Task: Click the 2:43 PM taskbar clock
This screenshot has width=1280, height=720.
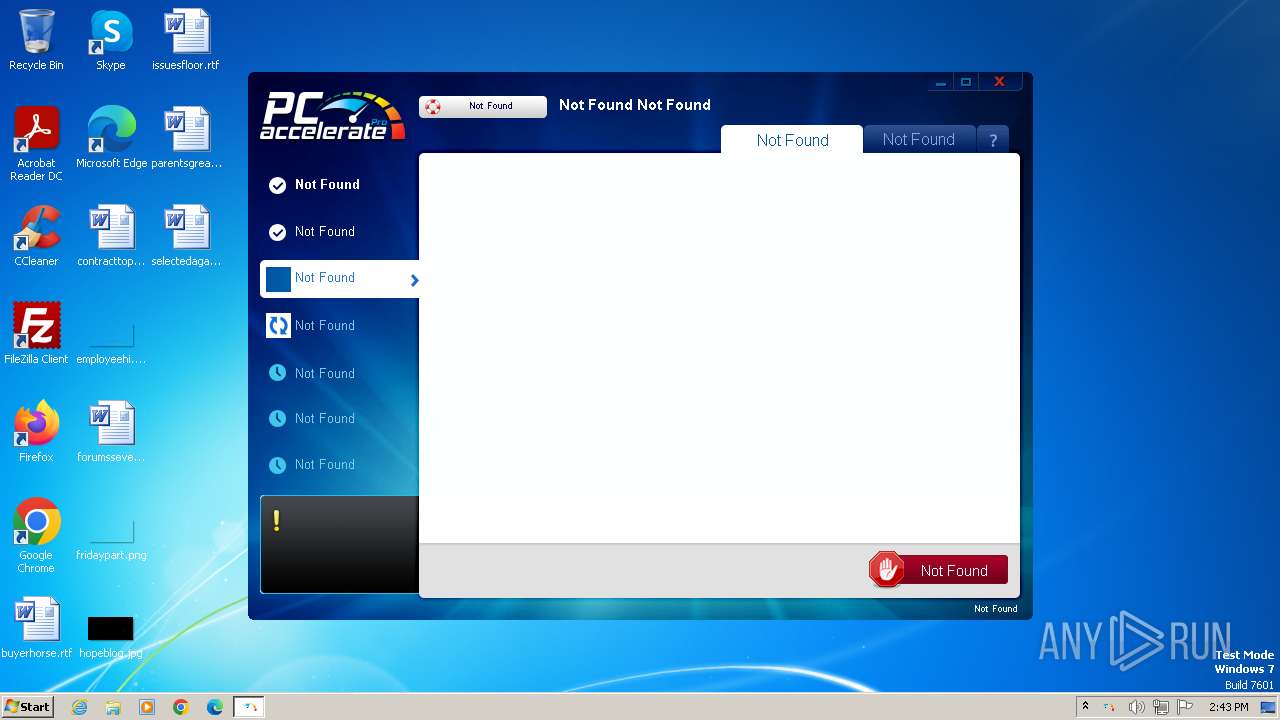Action: pyautogui.click(x=1228, y=707)
